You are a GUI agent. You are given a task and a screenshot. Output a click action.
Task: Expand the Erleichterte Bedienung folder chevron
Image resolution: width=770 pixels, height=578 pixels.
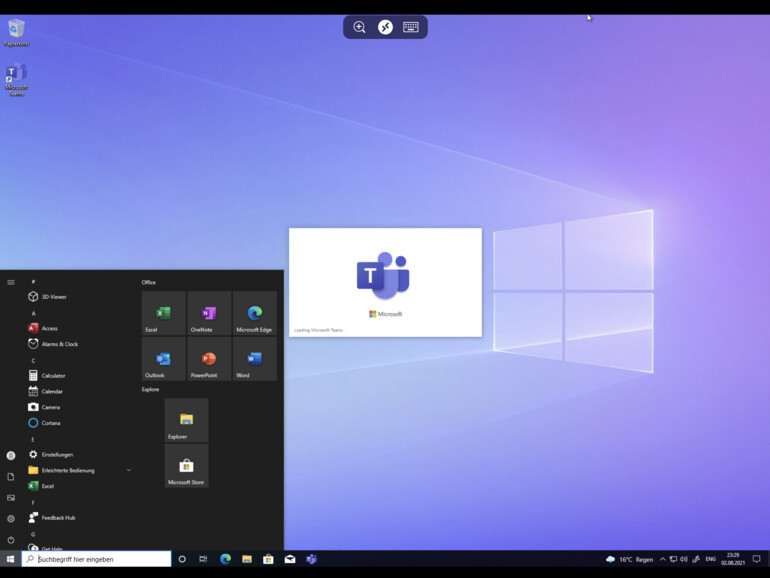click(x=129, y=470)
